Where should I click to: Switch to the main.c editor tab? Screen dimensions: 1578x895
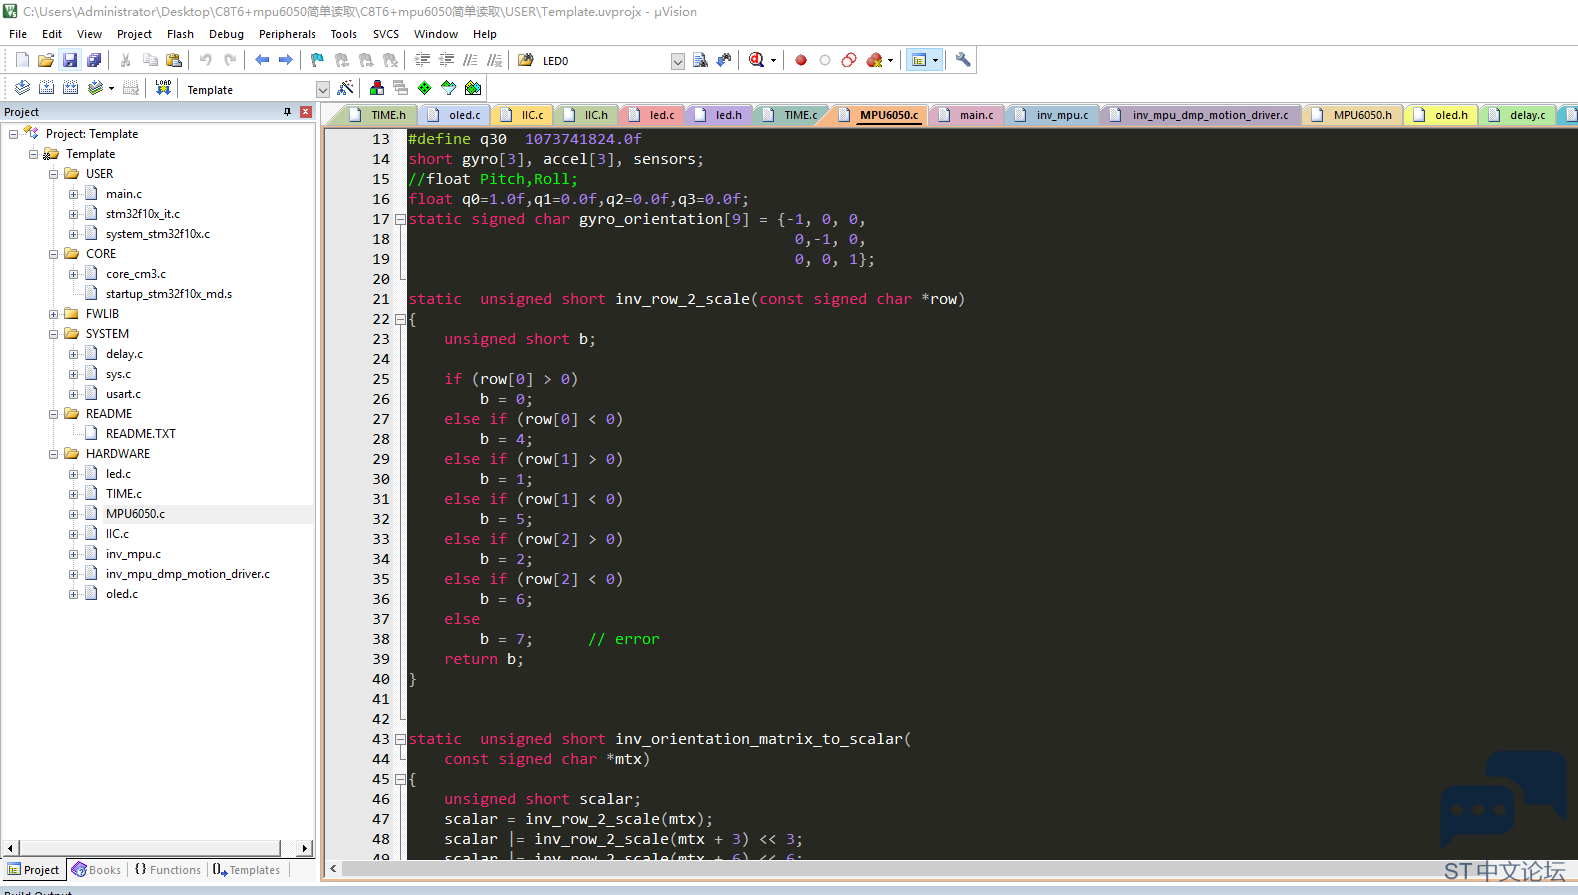tap(966, 115)
